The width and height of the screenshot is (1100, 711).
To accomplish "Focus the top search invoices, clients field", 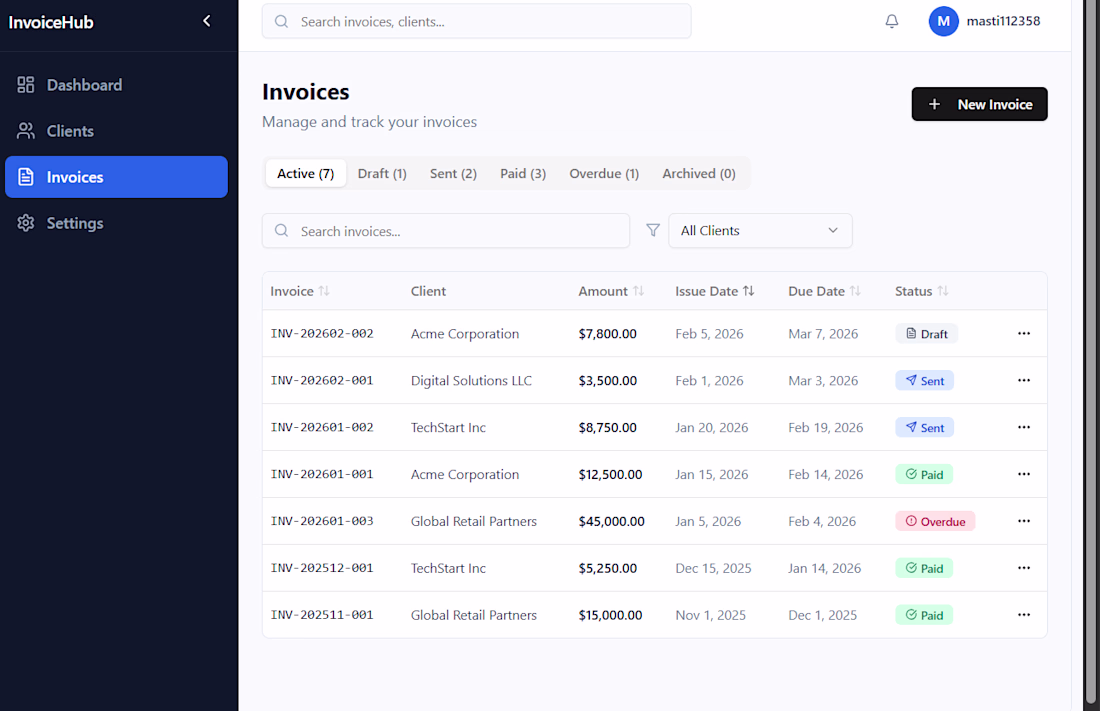I will [x=476, y=21].
